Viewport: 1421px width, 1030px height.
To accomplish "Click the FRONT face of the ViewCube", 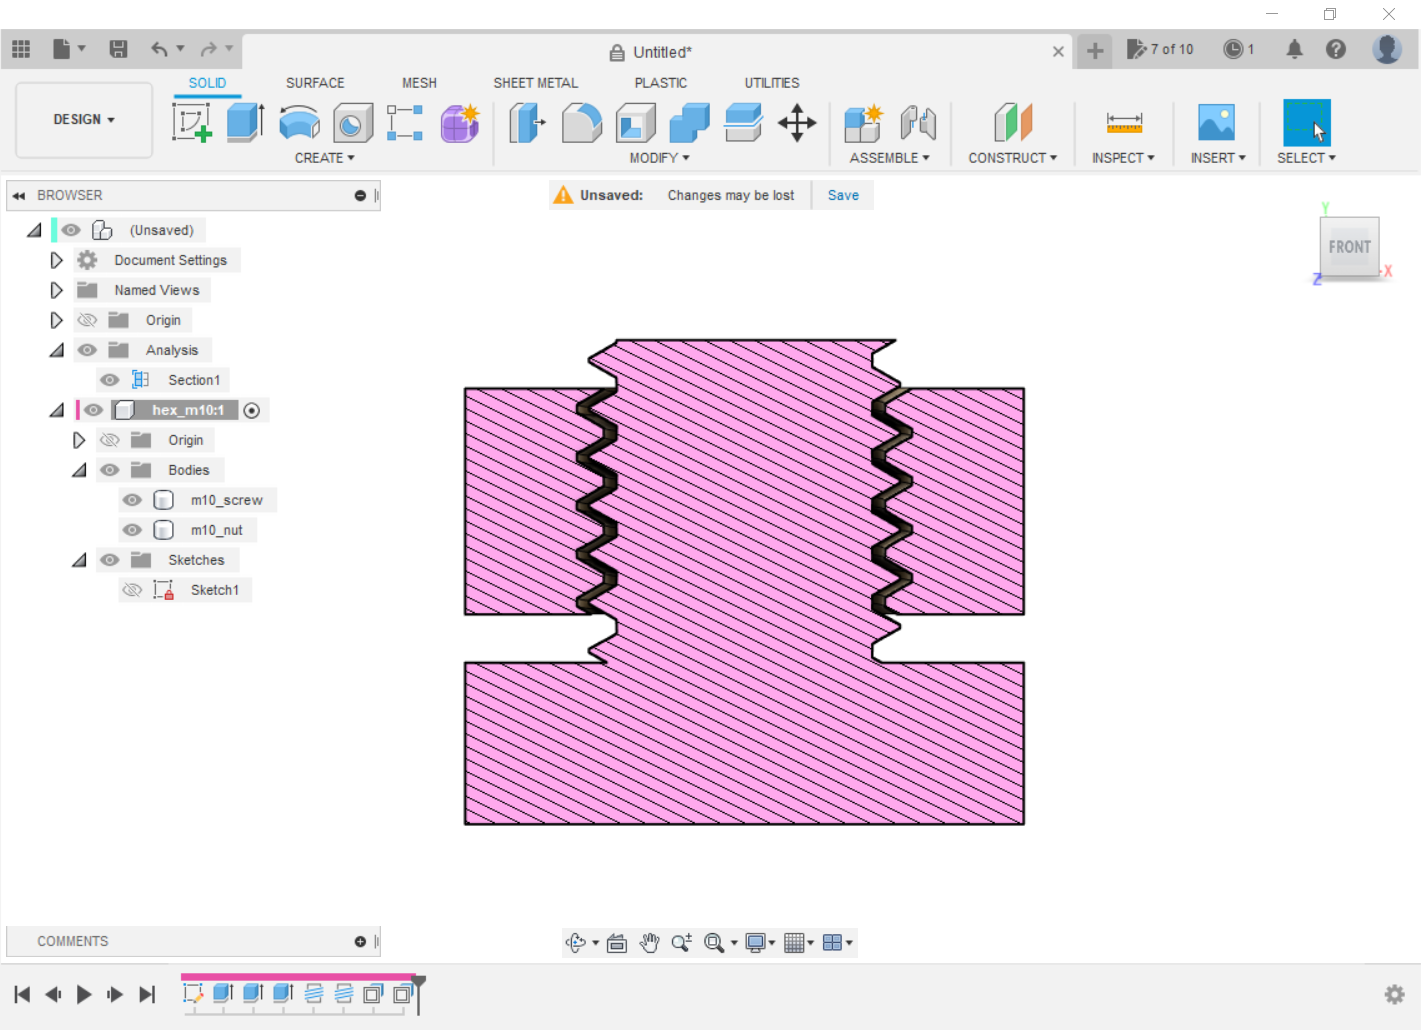I will pyautogui.click(x=1349, y=246).
